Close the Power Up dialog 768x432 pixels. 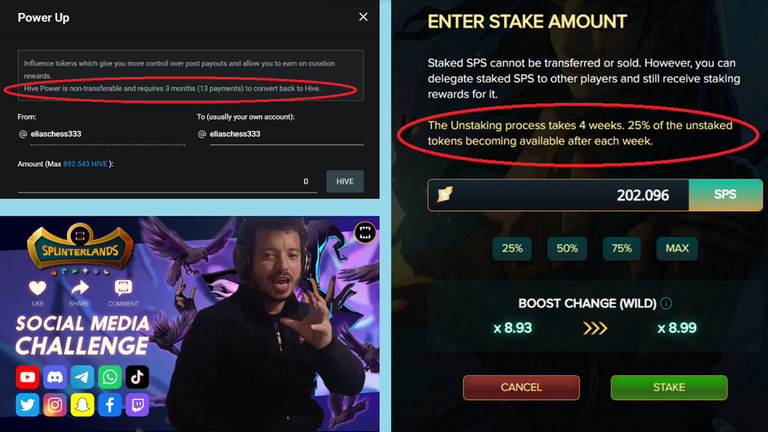click(x=363, y=17)
